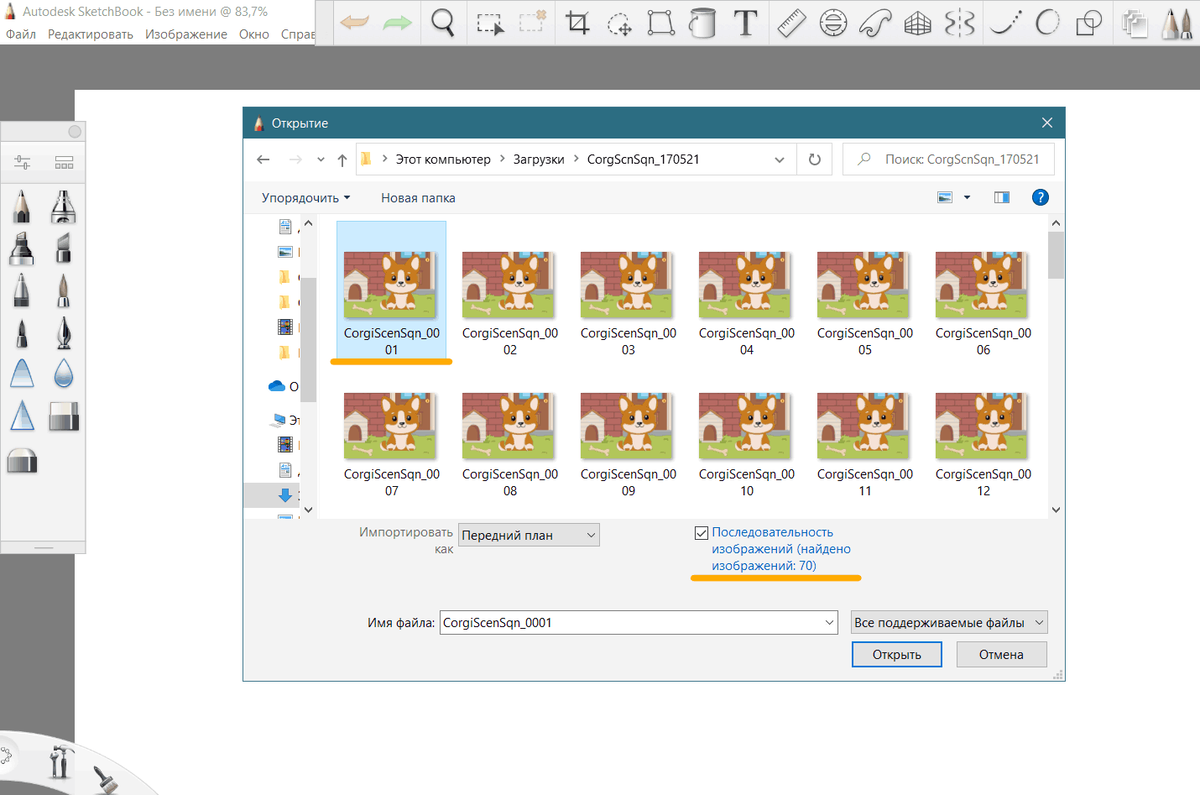Go up one folder level arrow

click(342, 159)
